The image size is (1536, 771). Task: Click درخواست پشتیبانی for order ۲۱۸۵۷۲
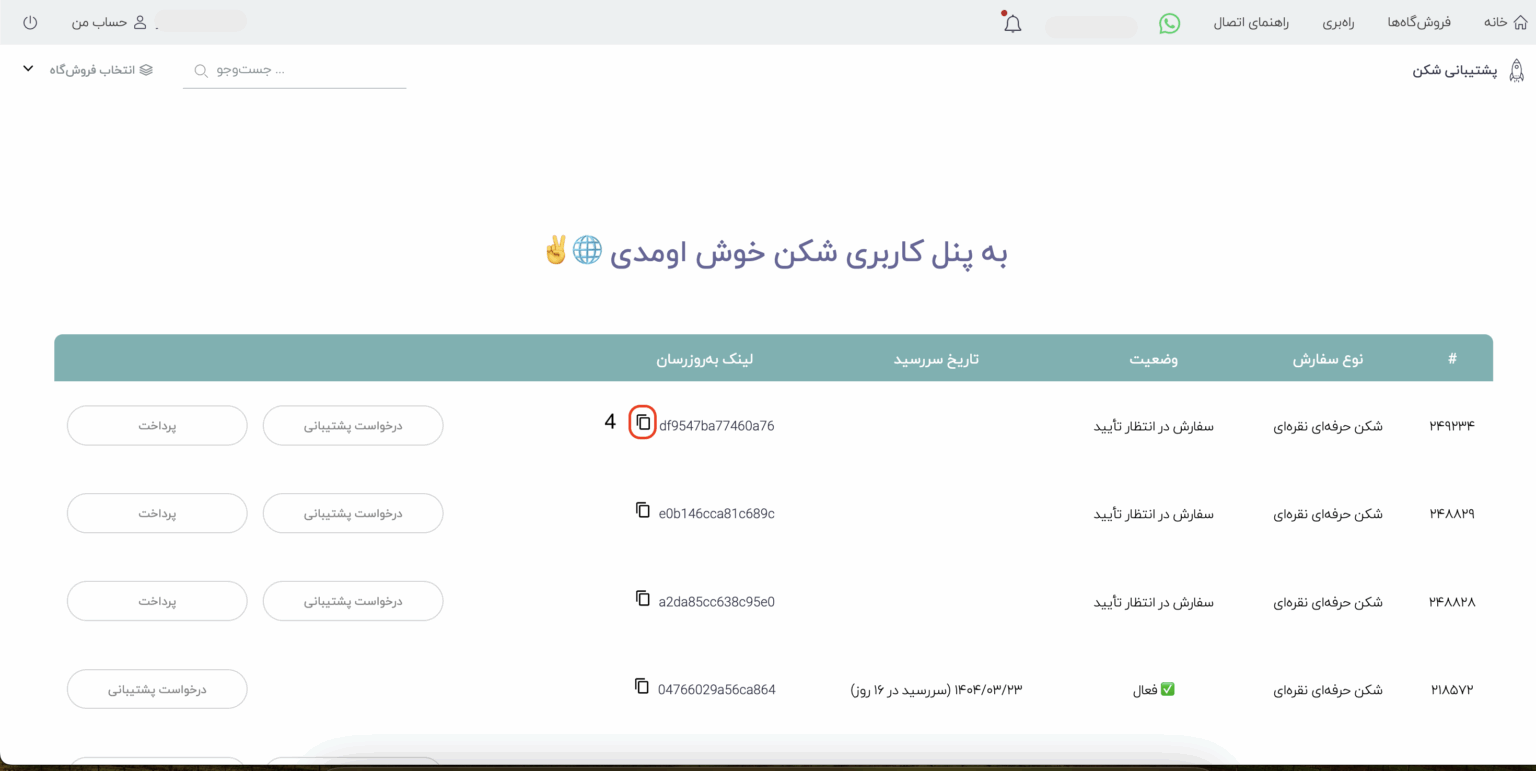(x=156, y=688)
